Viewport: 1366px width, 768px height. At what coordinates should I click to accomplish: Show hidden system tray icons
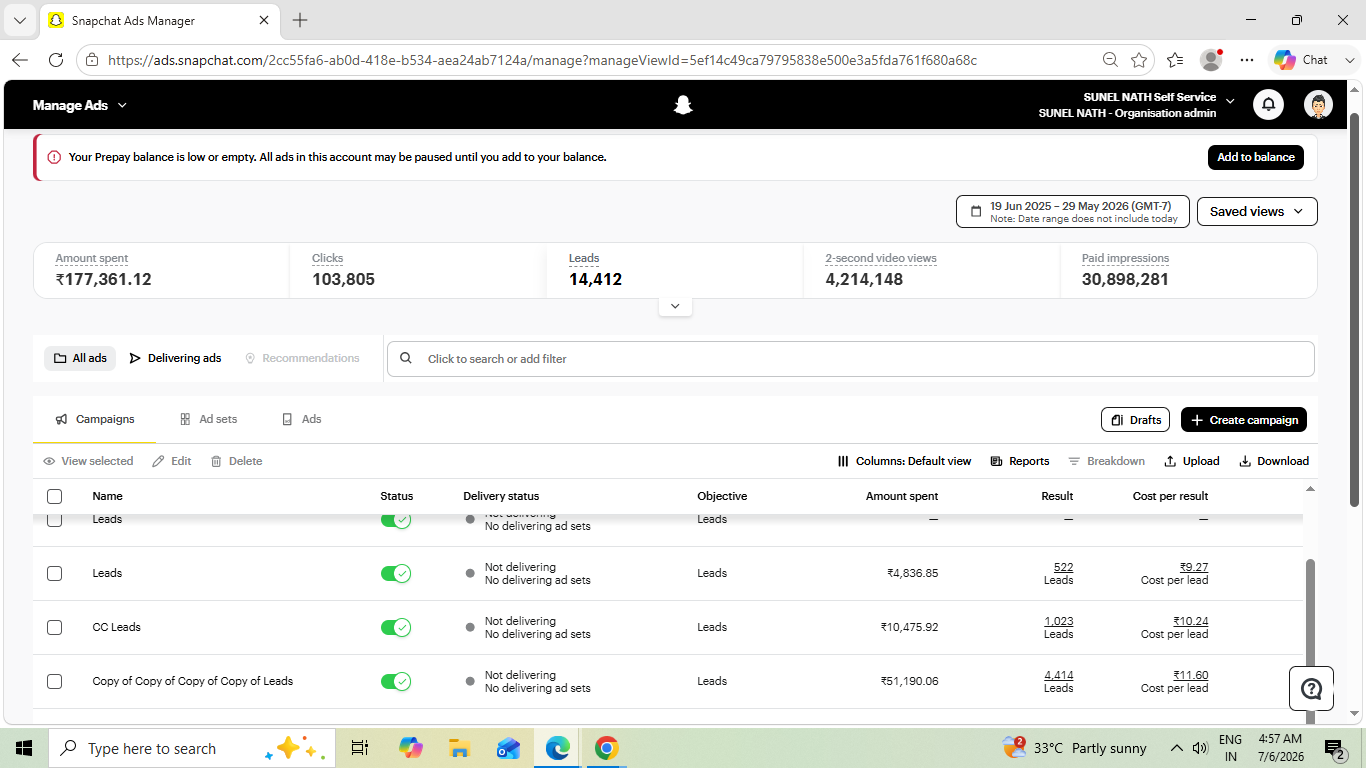coord(1178,748)
